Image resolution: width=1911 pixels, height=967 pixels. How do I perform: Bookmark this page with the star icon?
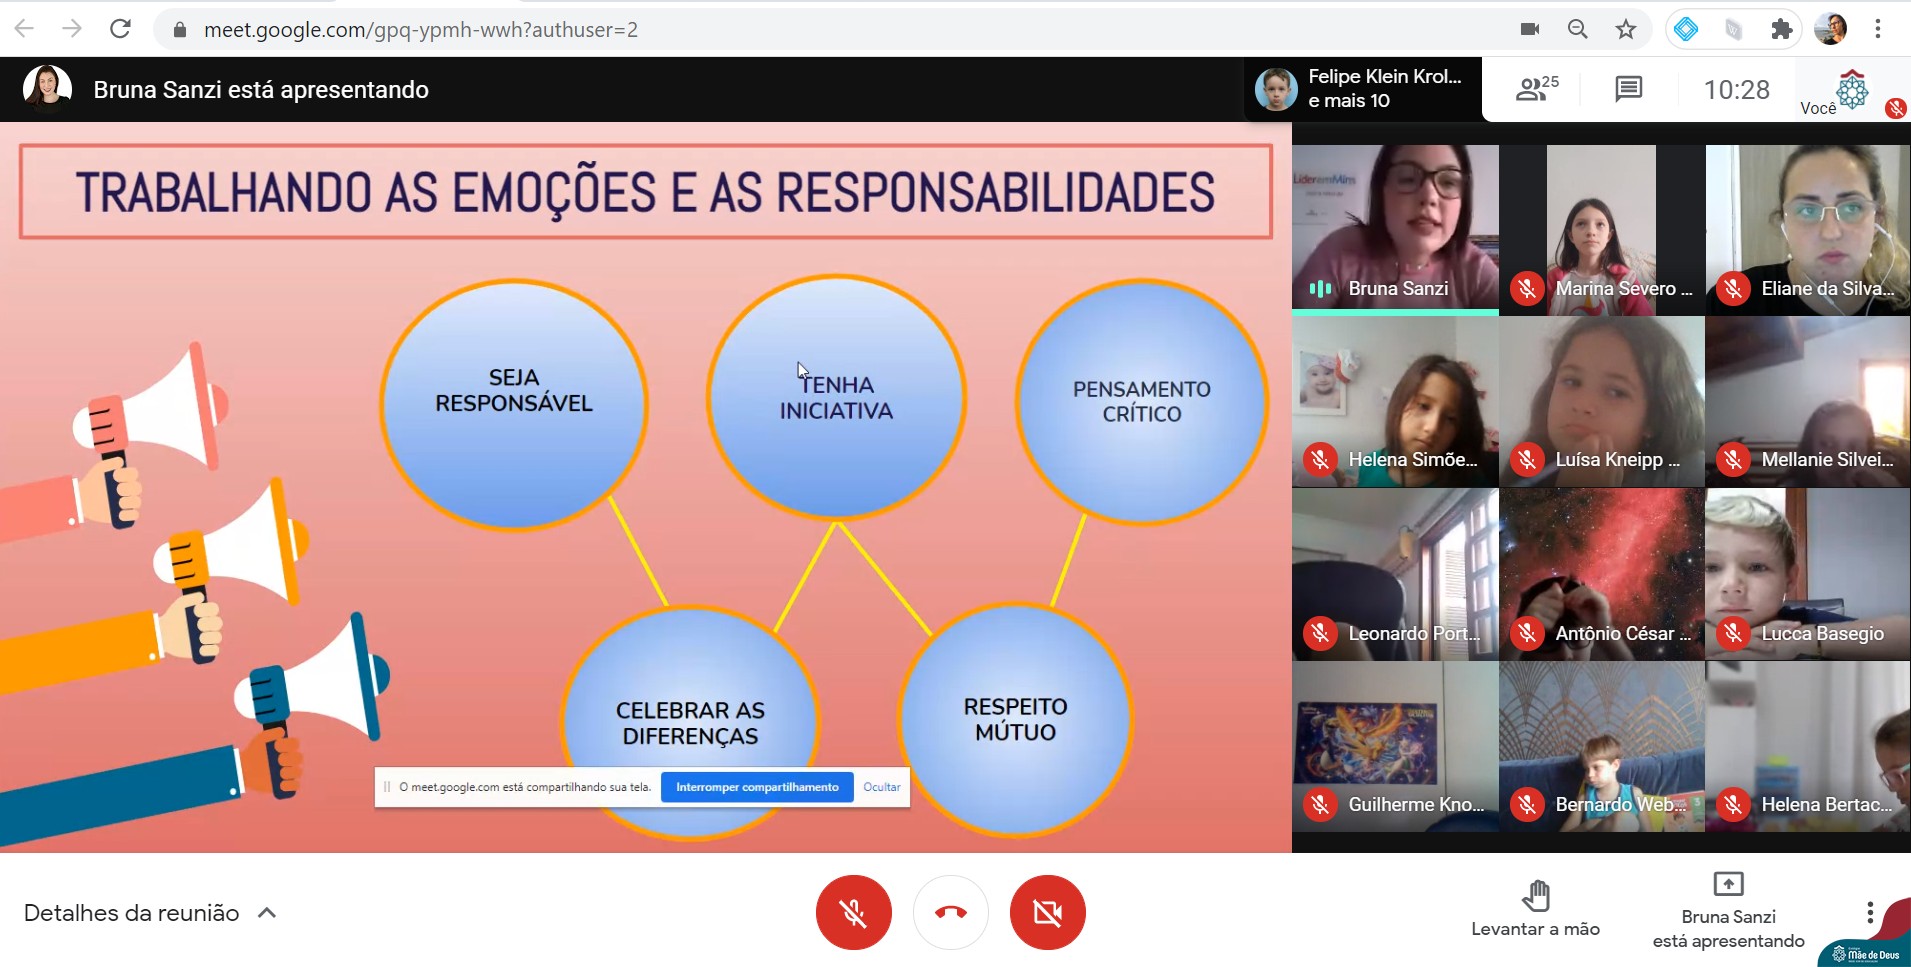pos(1626,29)
